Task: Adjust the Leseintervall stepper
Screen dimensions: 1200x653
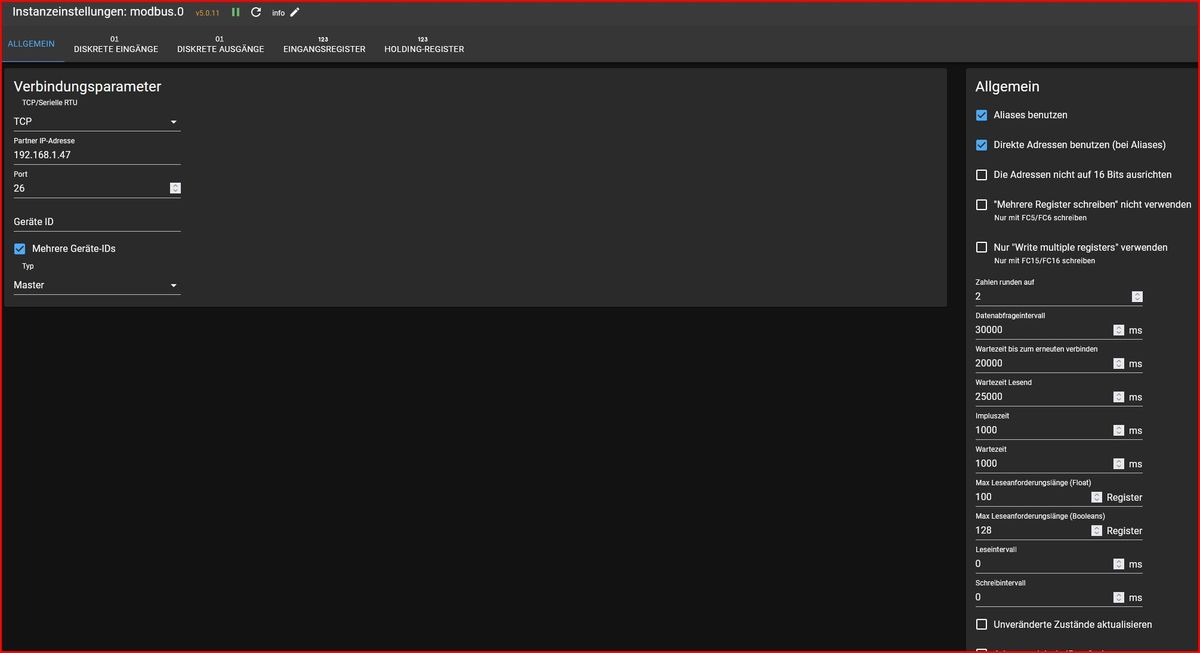Action: 1118,564
